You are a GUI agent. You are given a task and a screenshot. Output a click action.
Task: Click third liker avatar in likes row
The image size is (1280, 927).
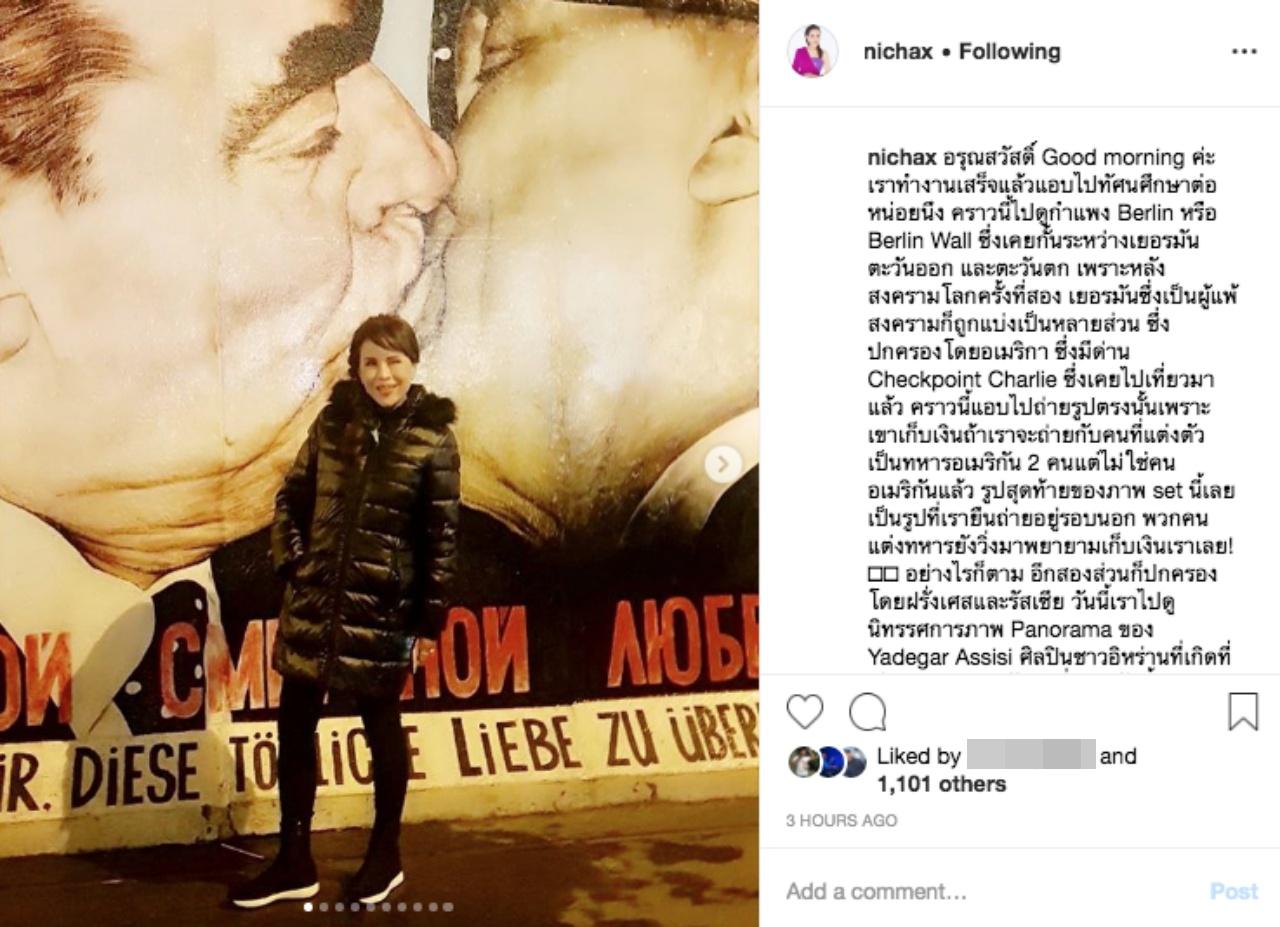tap(853, 762)
